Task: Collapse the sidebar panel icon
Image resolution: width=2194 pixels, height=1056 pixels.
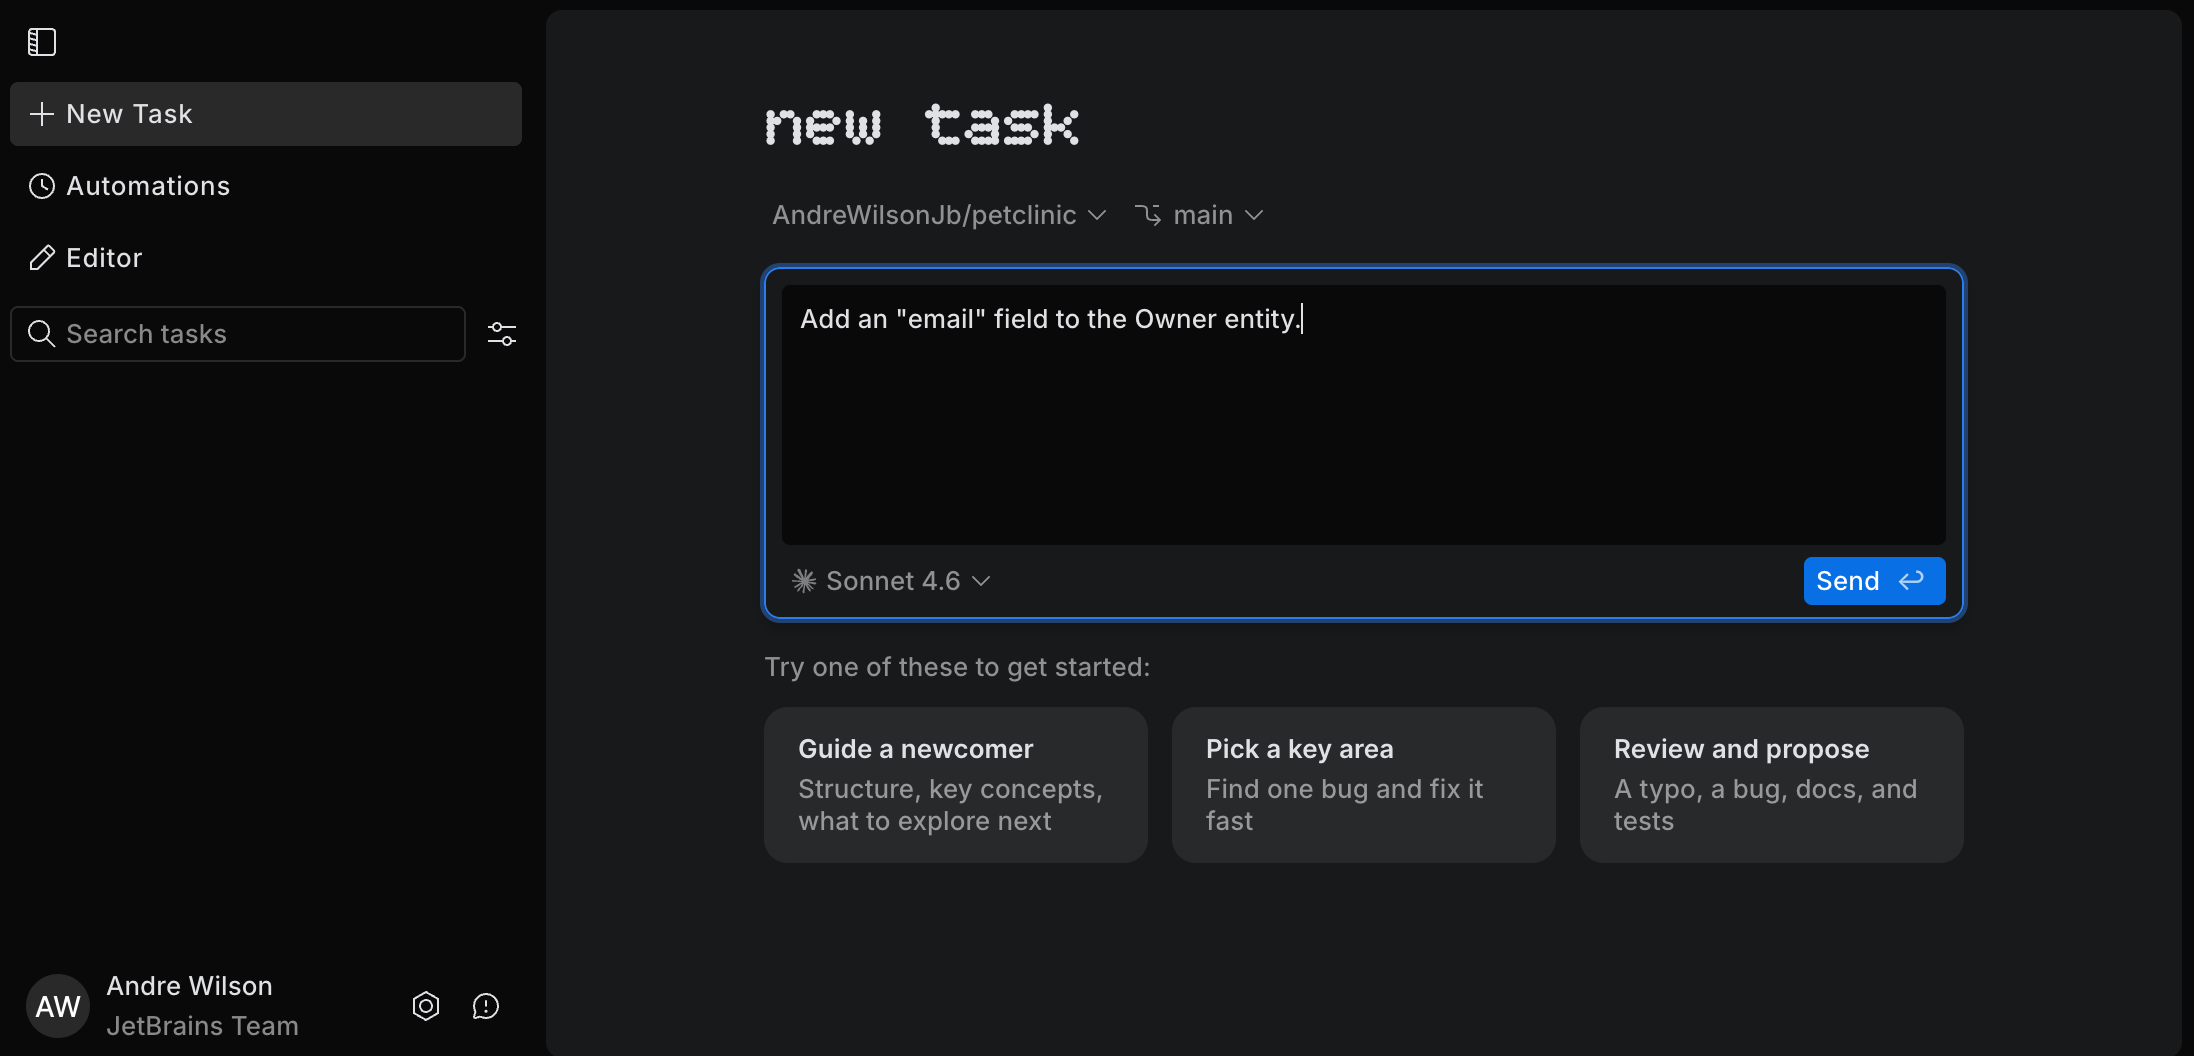Action: [x=41, y=42]
